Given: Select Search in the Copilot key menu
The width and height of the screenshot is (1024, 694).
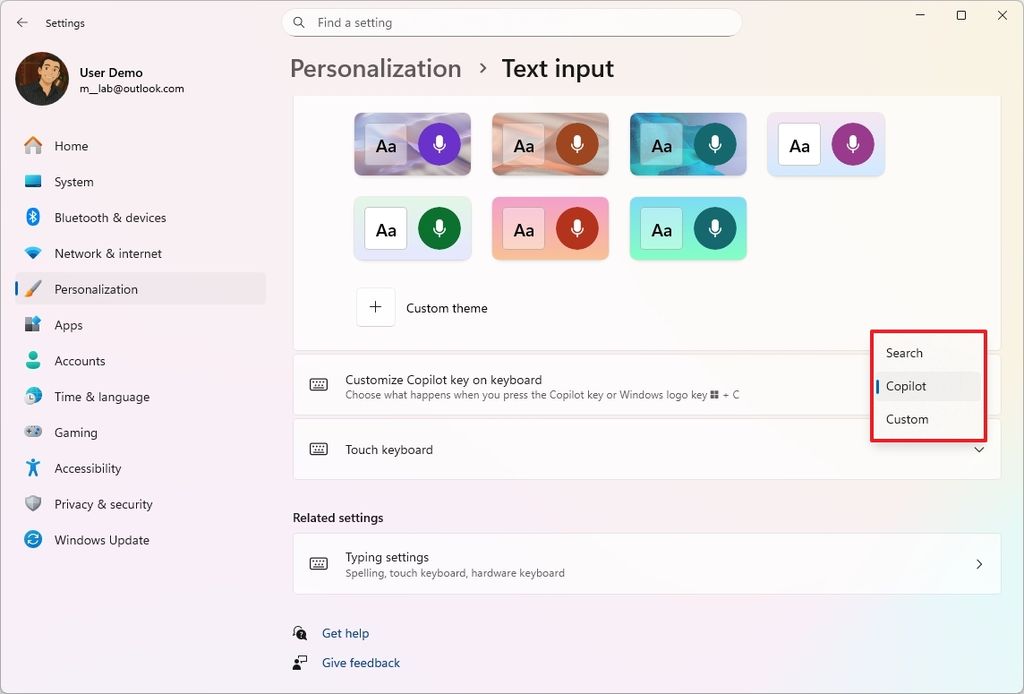Looking at the screenshot, I should [x=903, y=352].
